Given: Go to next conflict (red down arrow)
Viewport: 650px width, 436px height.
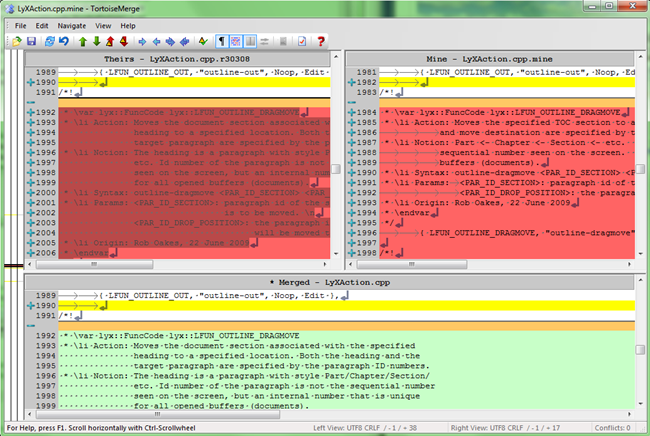Looking at the screenshot, I should click(124, 41).
